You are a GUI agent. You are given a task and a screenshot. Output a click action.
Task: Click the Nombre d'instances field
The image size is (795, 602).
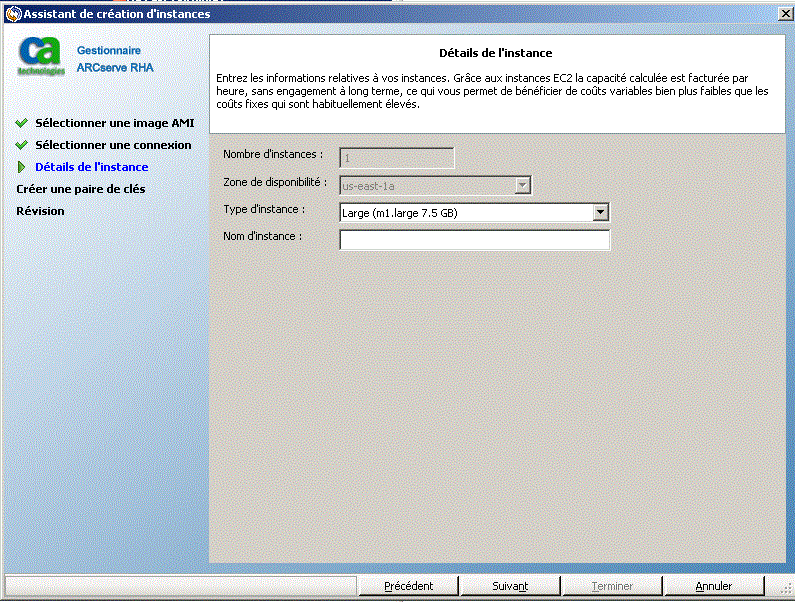[x=396, y=158]
